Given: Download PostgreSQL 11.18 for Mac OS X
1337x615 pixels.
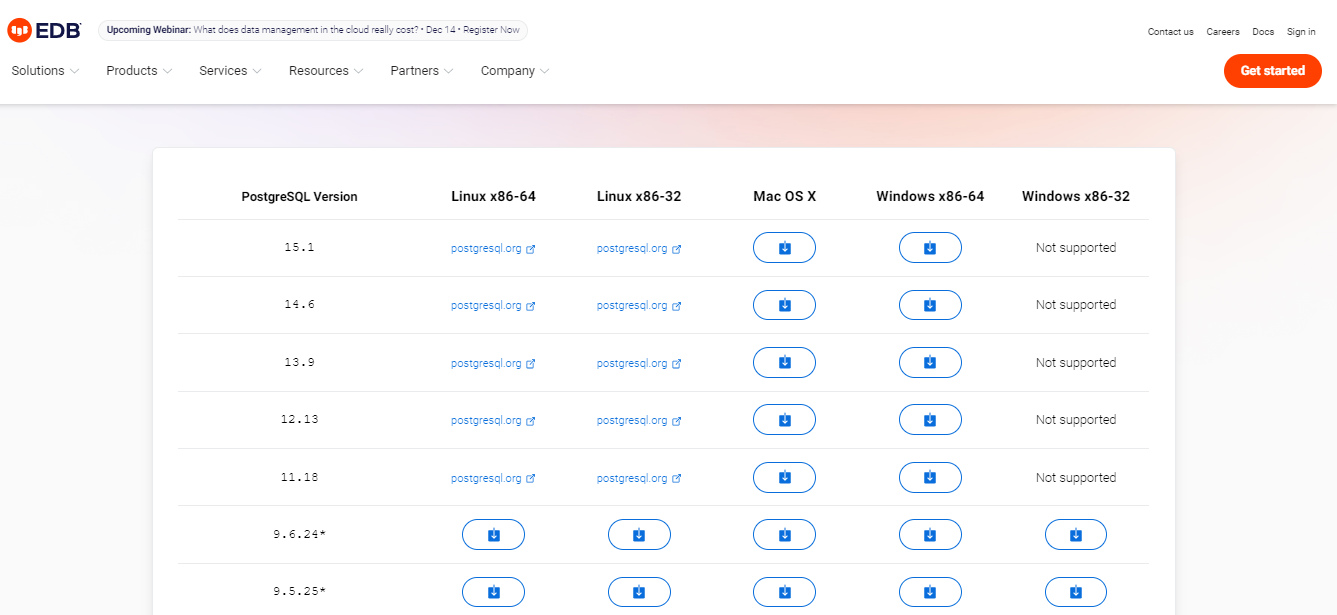Looking at the screenshot, I should (x=784, y=478).
